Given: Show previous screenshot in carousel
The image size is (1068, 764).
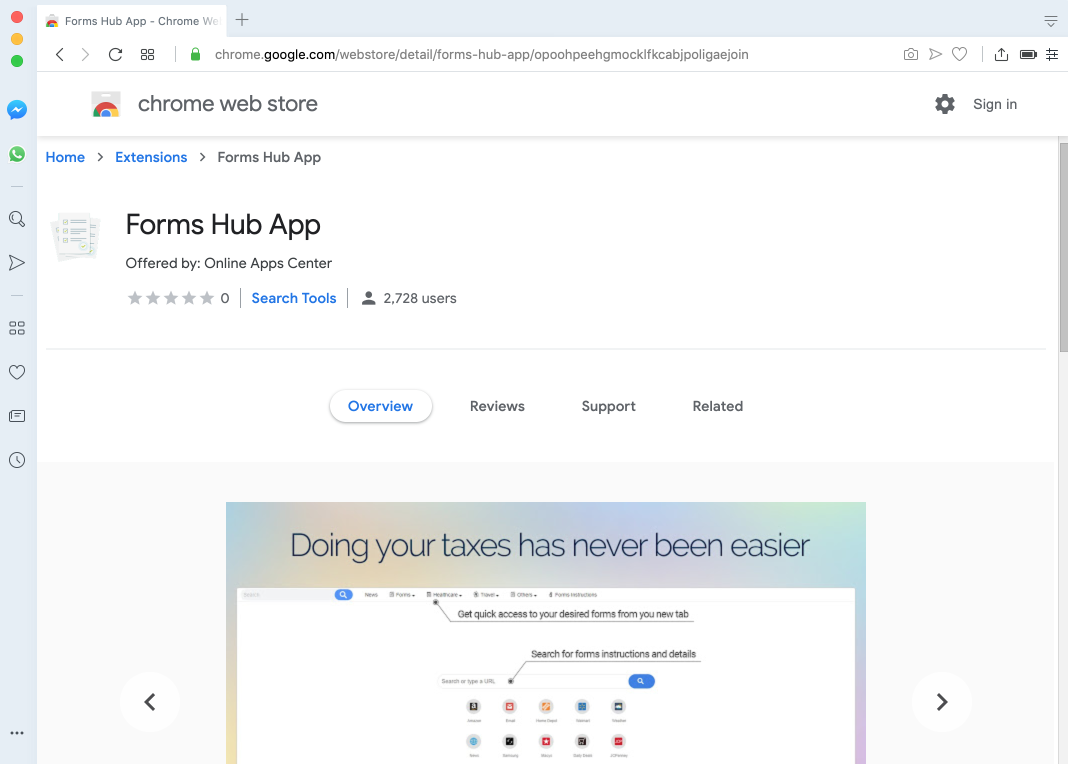Looking at the screenshot, I should click(150, 702).
